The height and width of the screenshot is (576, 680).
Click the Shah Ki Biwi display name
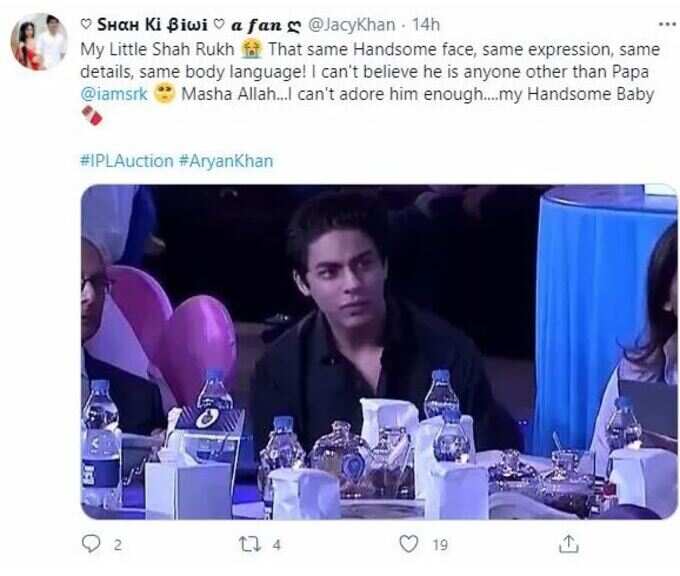[153, 25]
